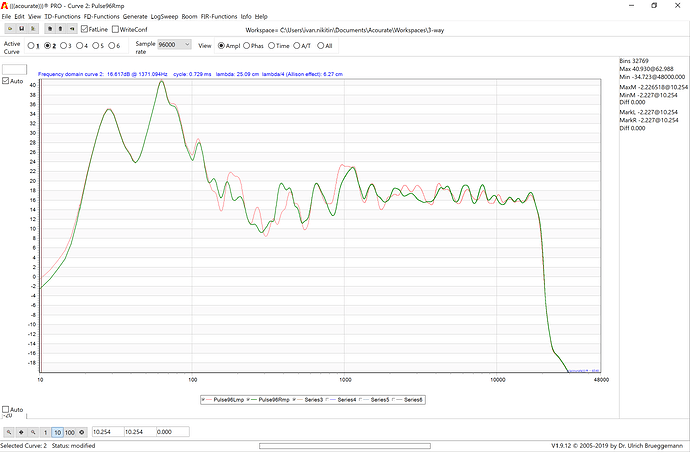The image size is (690, 452).
Task: Select active curve 1 radio button
Action: click(31, 45)
